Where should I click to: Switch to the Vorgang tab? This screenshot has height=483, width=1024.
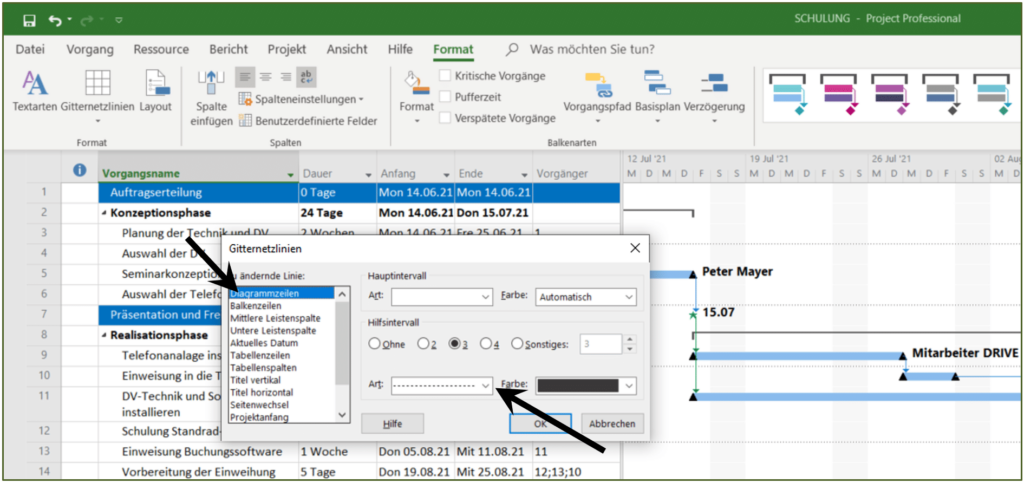[x=90, y=50]
